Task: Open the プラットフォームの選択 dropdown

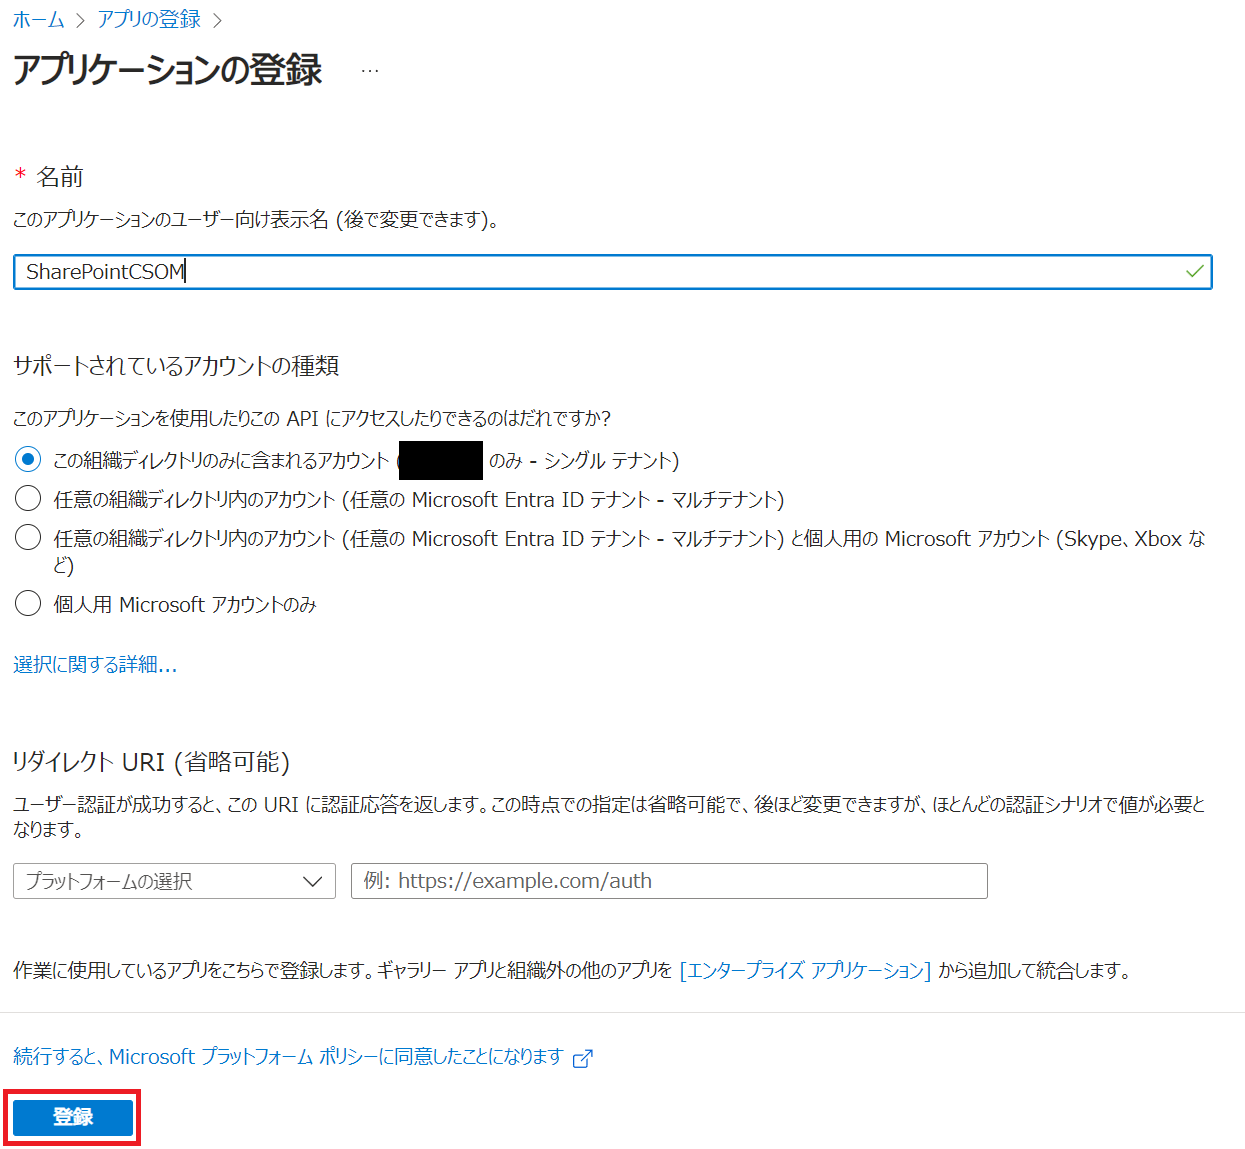Action: tap(173, 881)
